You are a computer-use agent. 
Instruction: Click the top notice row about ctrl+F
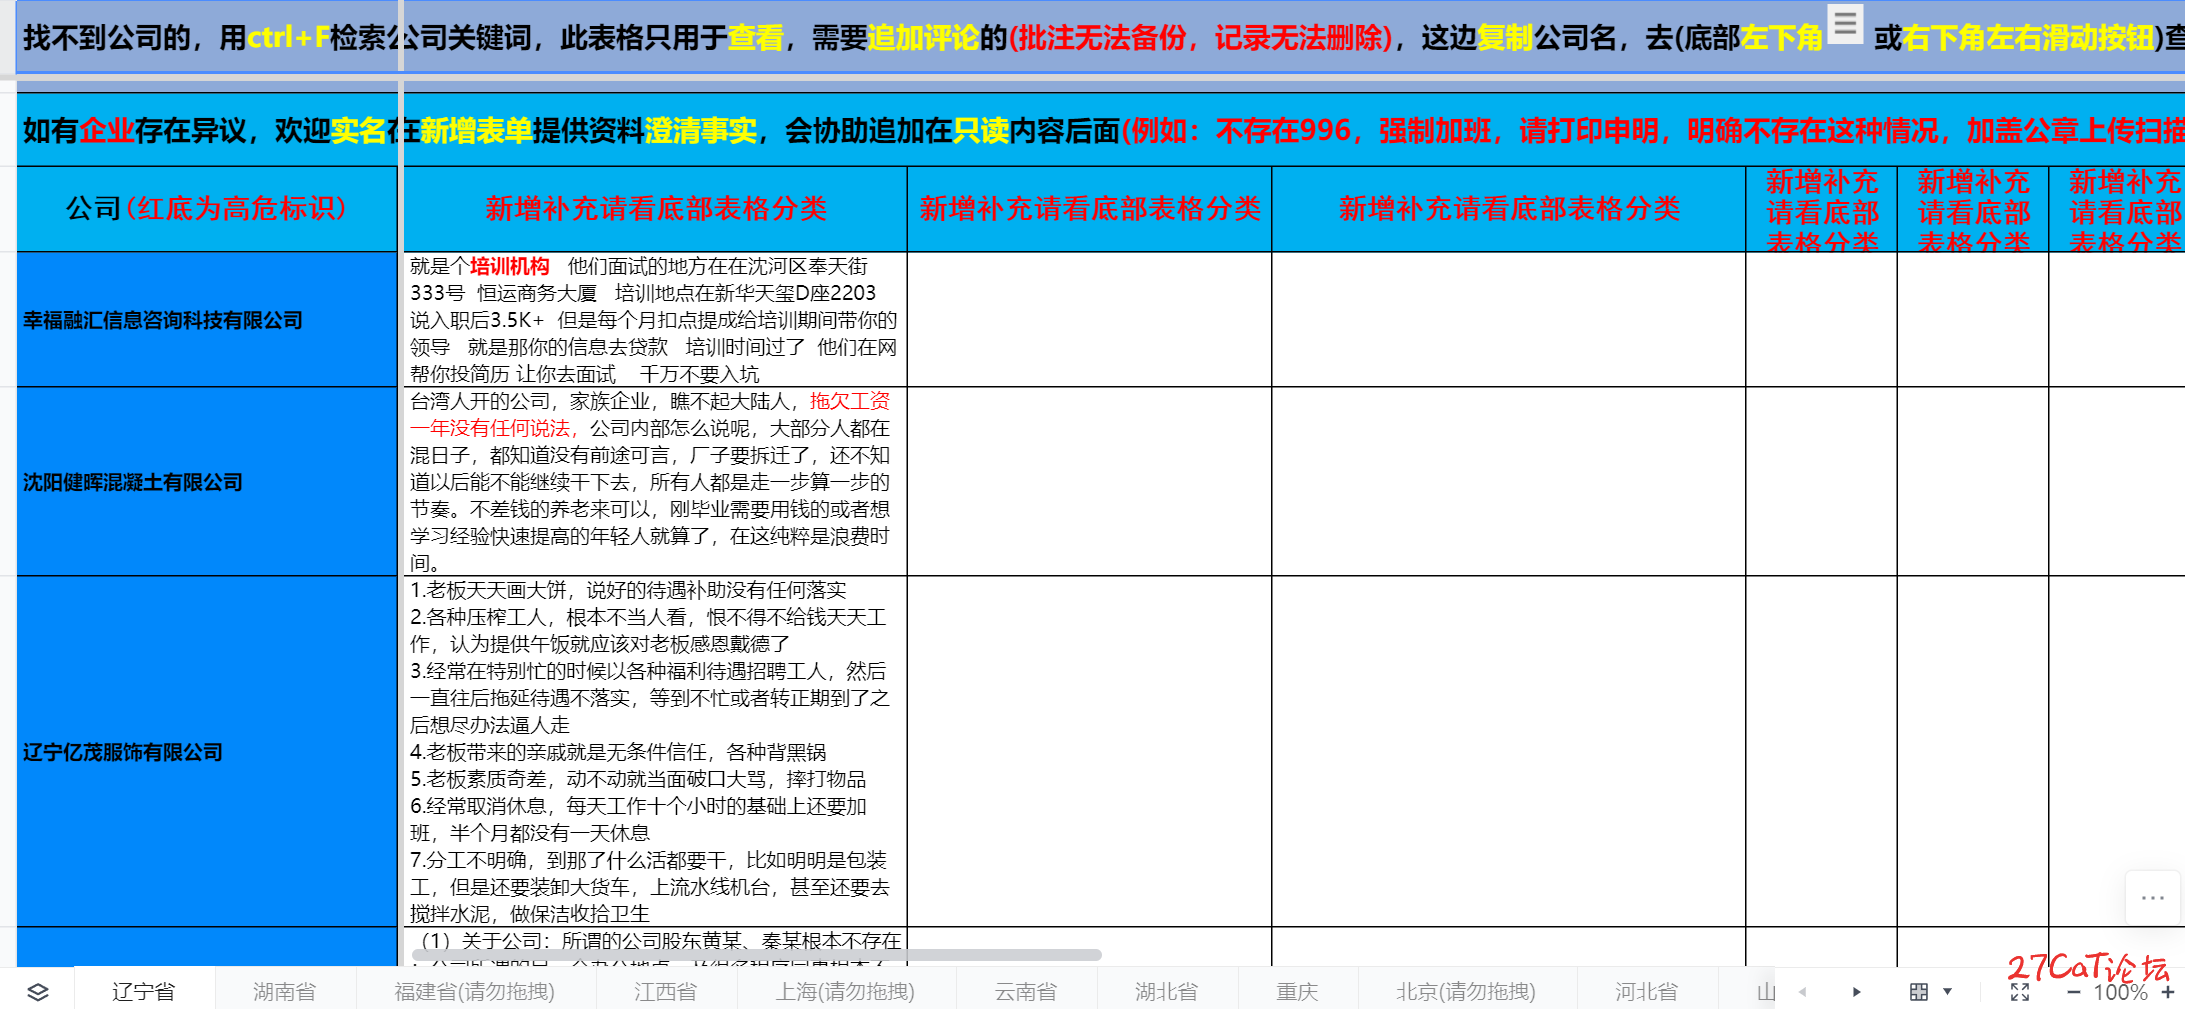click(x=1100, y=37)
